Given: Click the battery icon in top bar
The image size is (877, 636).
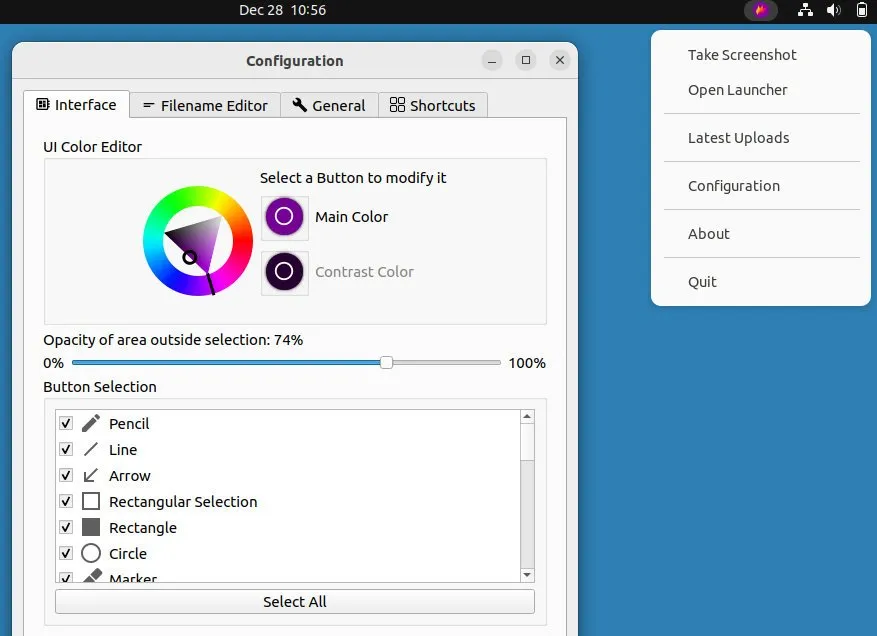Looking at the screenshot, I should (862, 10).
